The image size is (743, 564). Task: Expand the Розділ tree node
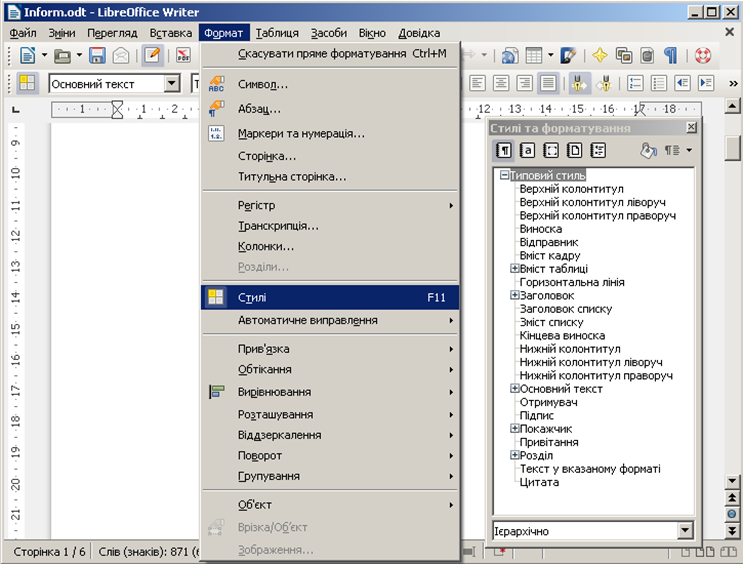tap(515, 455)
